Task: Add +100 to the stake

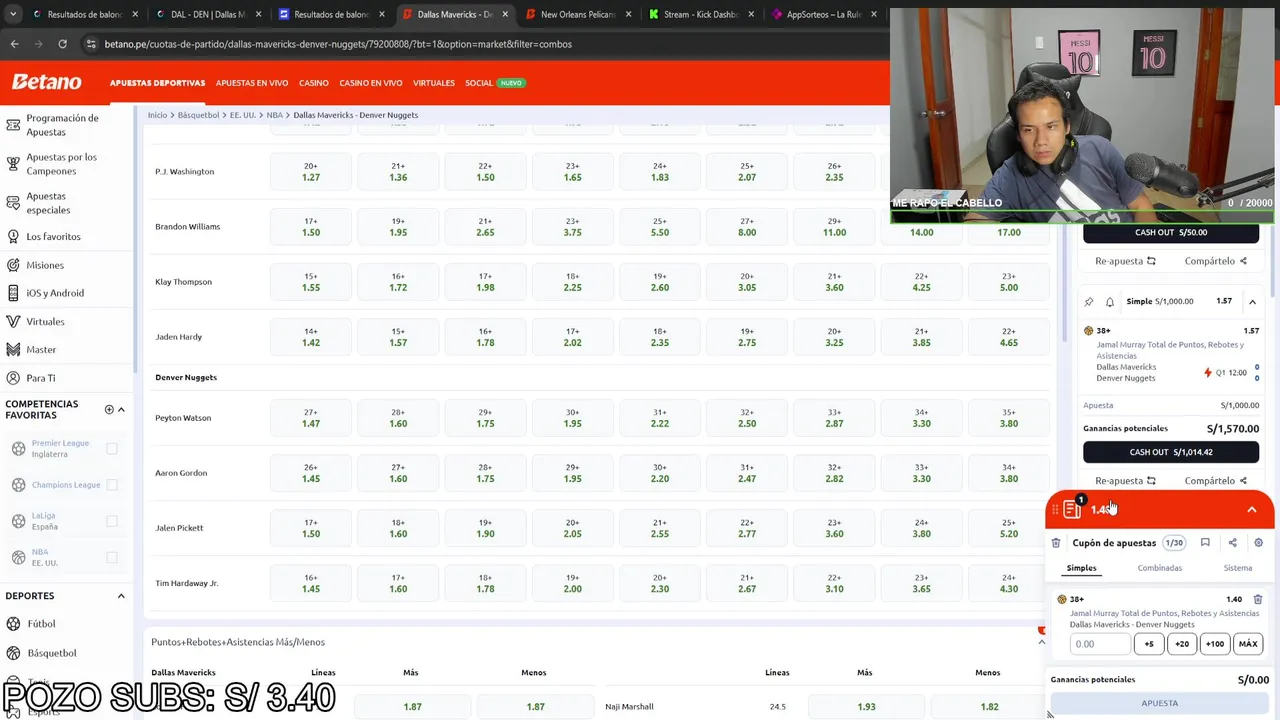Action: [1215, 644]
